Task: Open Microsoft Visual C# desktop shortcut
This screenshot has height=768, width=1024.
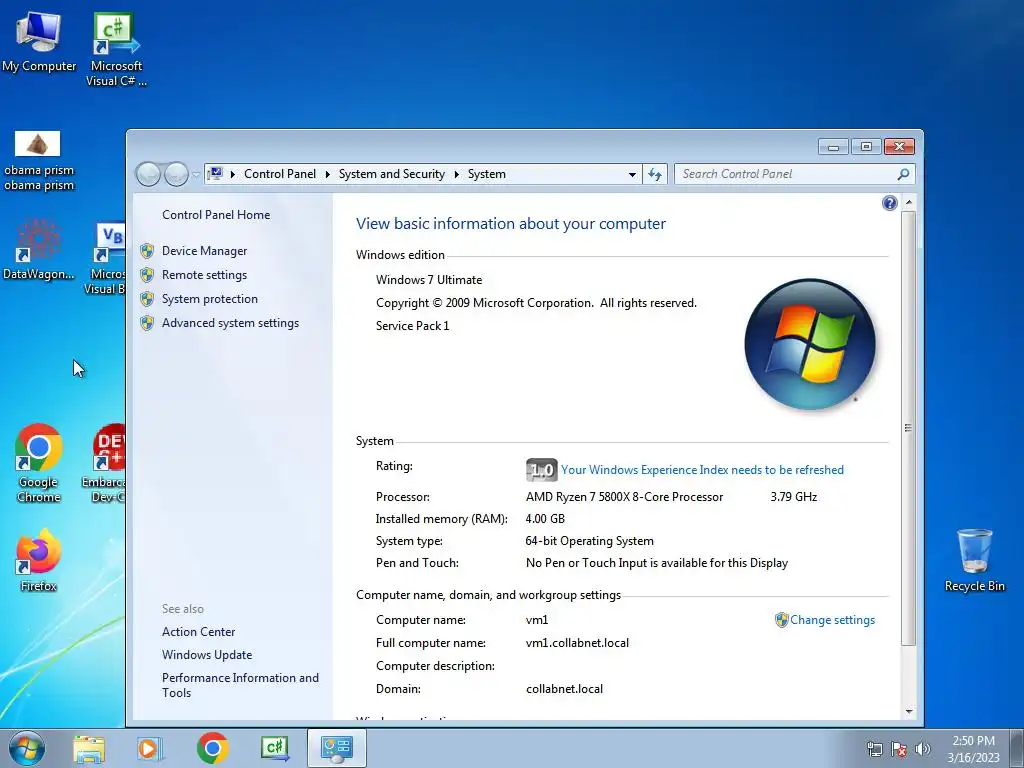Action: pyautogui.click(x=116, y=48)
